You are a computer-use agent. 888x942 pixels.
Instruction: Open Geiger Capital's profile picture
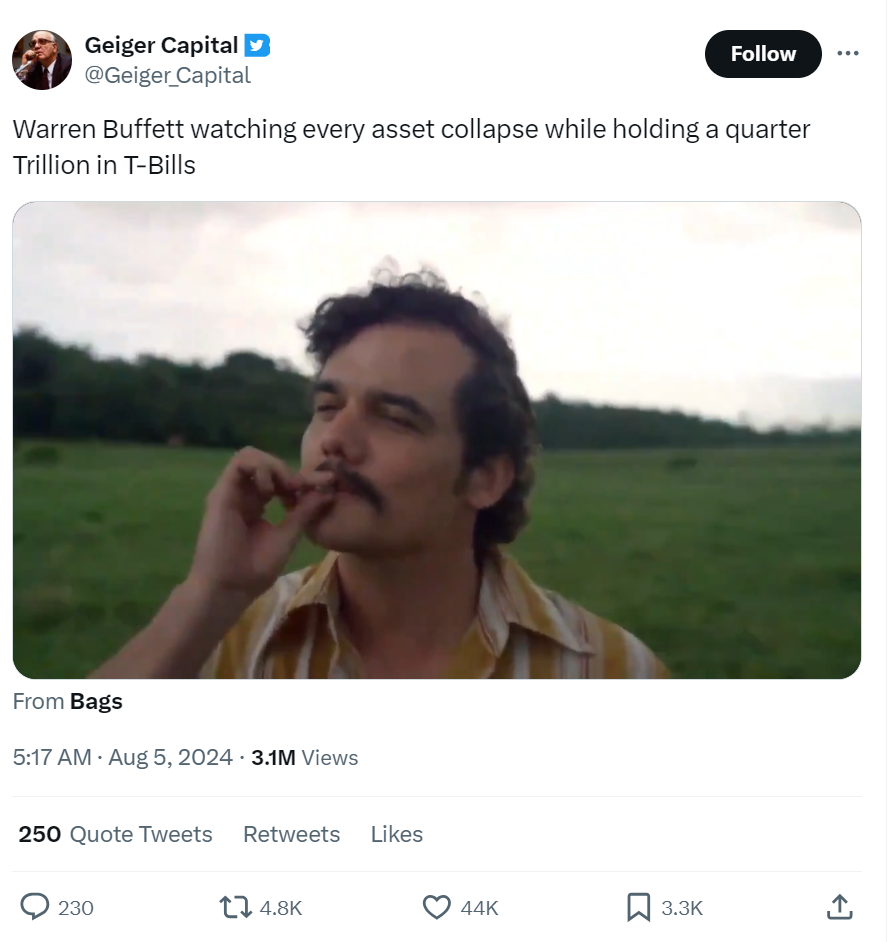point(42,59)
